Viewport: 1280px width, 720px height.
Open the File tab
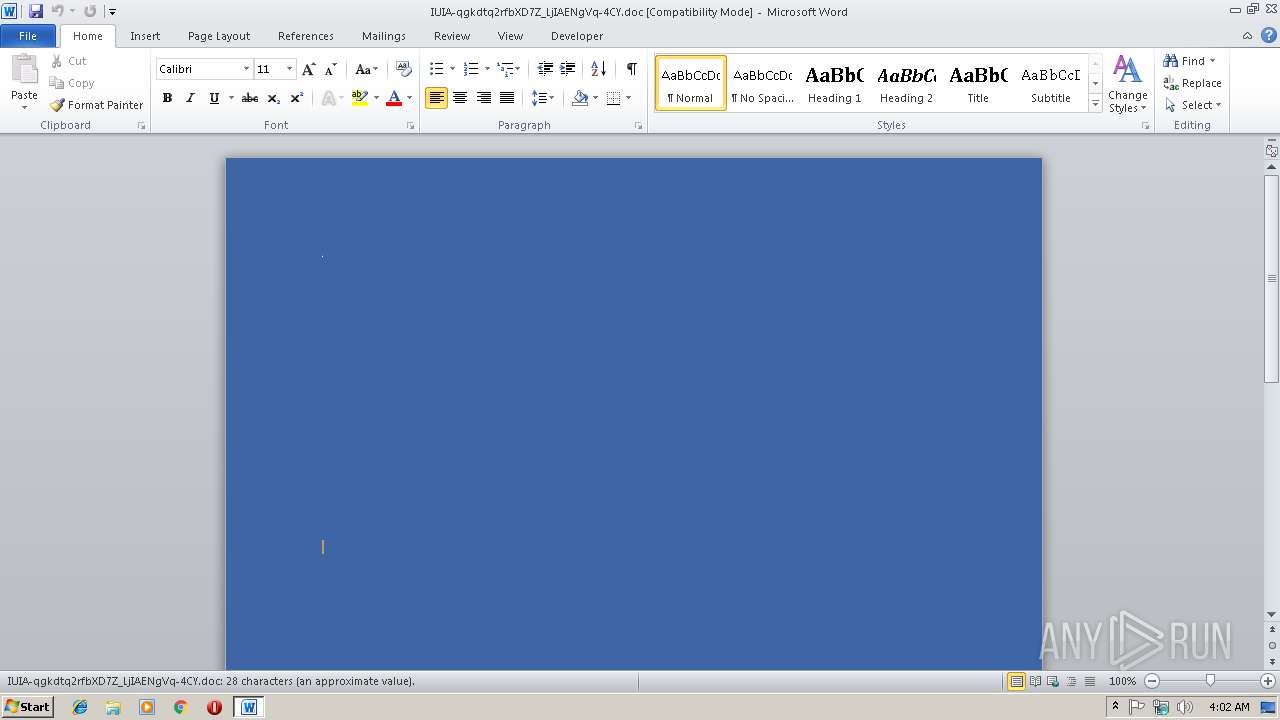click(x=28, y=36)
